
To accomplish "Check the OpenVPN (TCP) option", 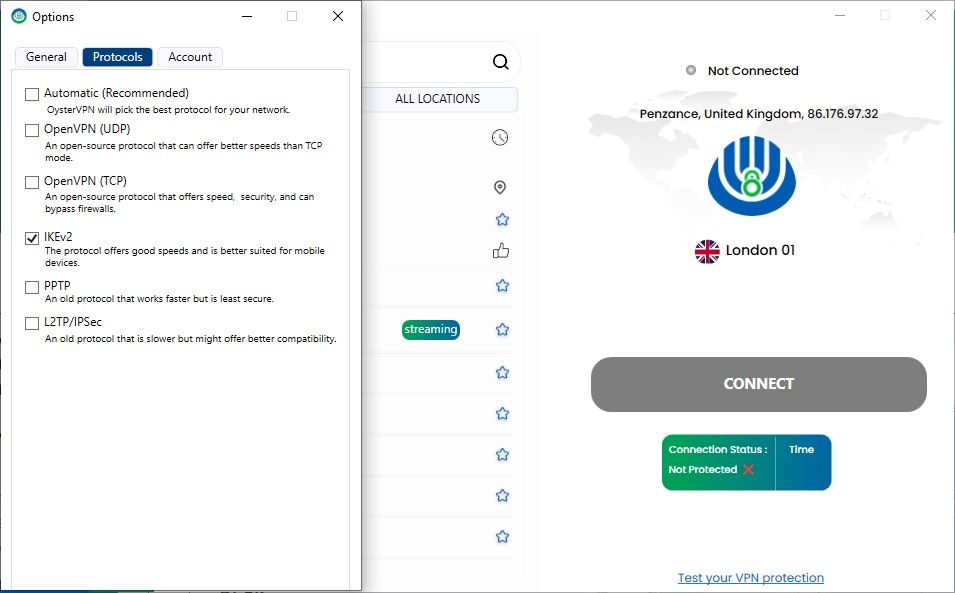I will coord(32,182).
